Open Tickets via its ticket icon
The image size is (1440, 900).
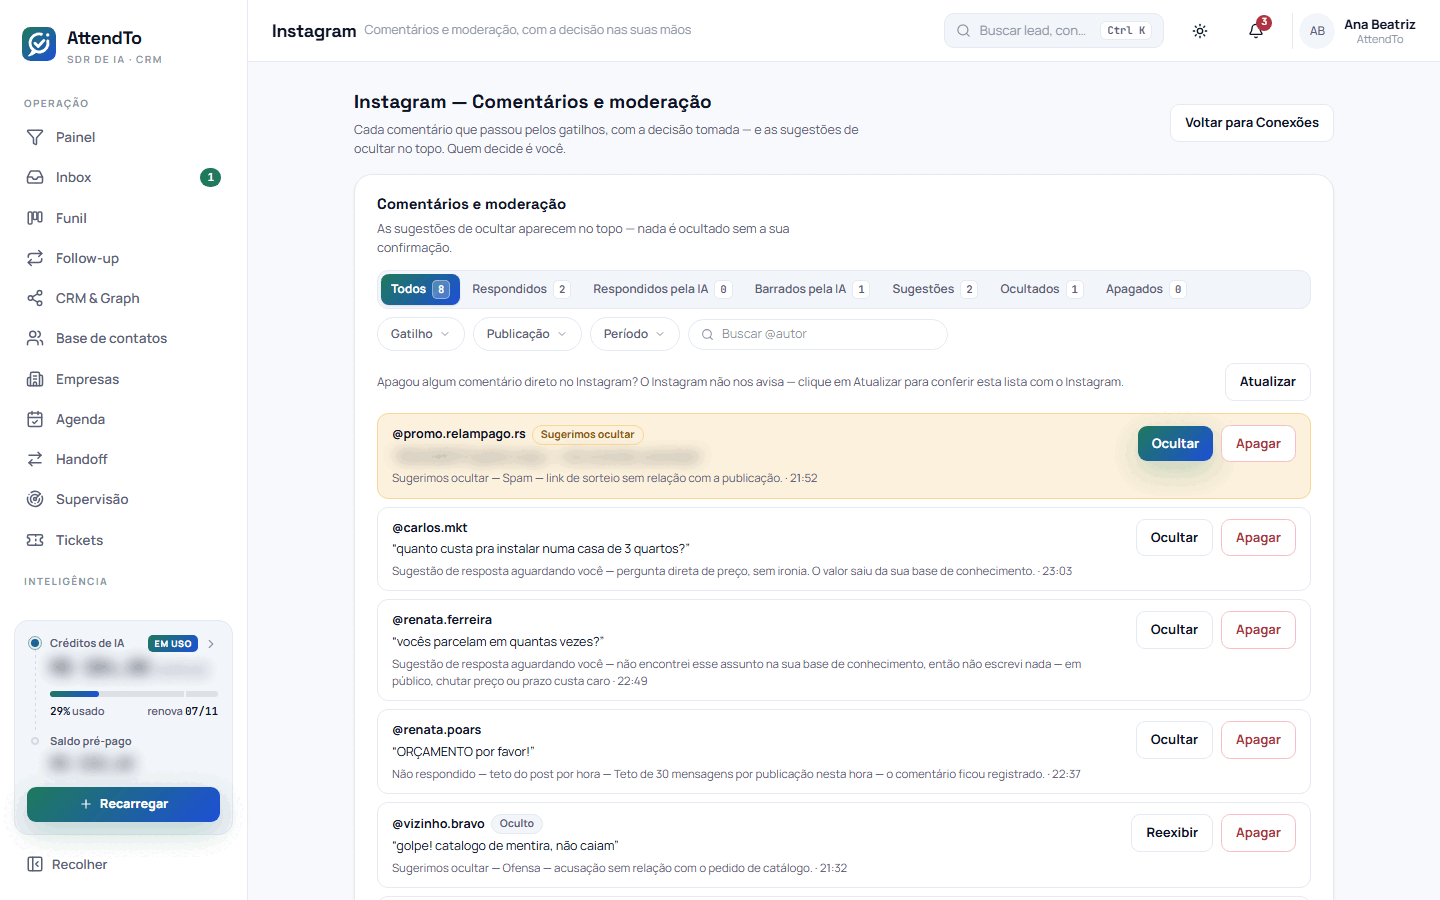pos(35,540)
